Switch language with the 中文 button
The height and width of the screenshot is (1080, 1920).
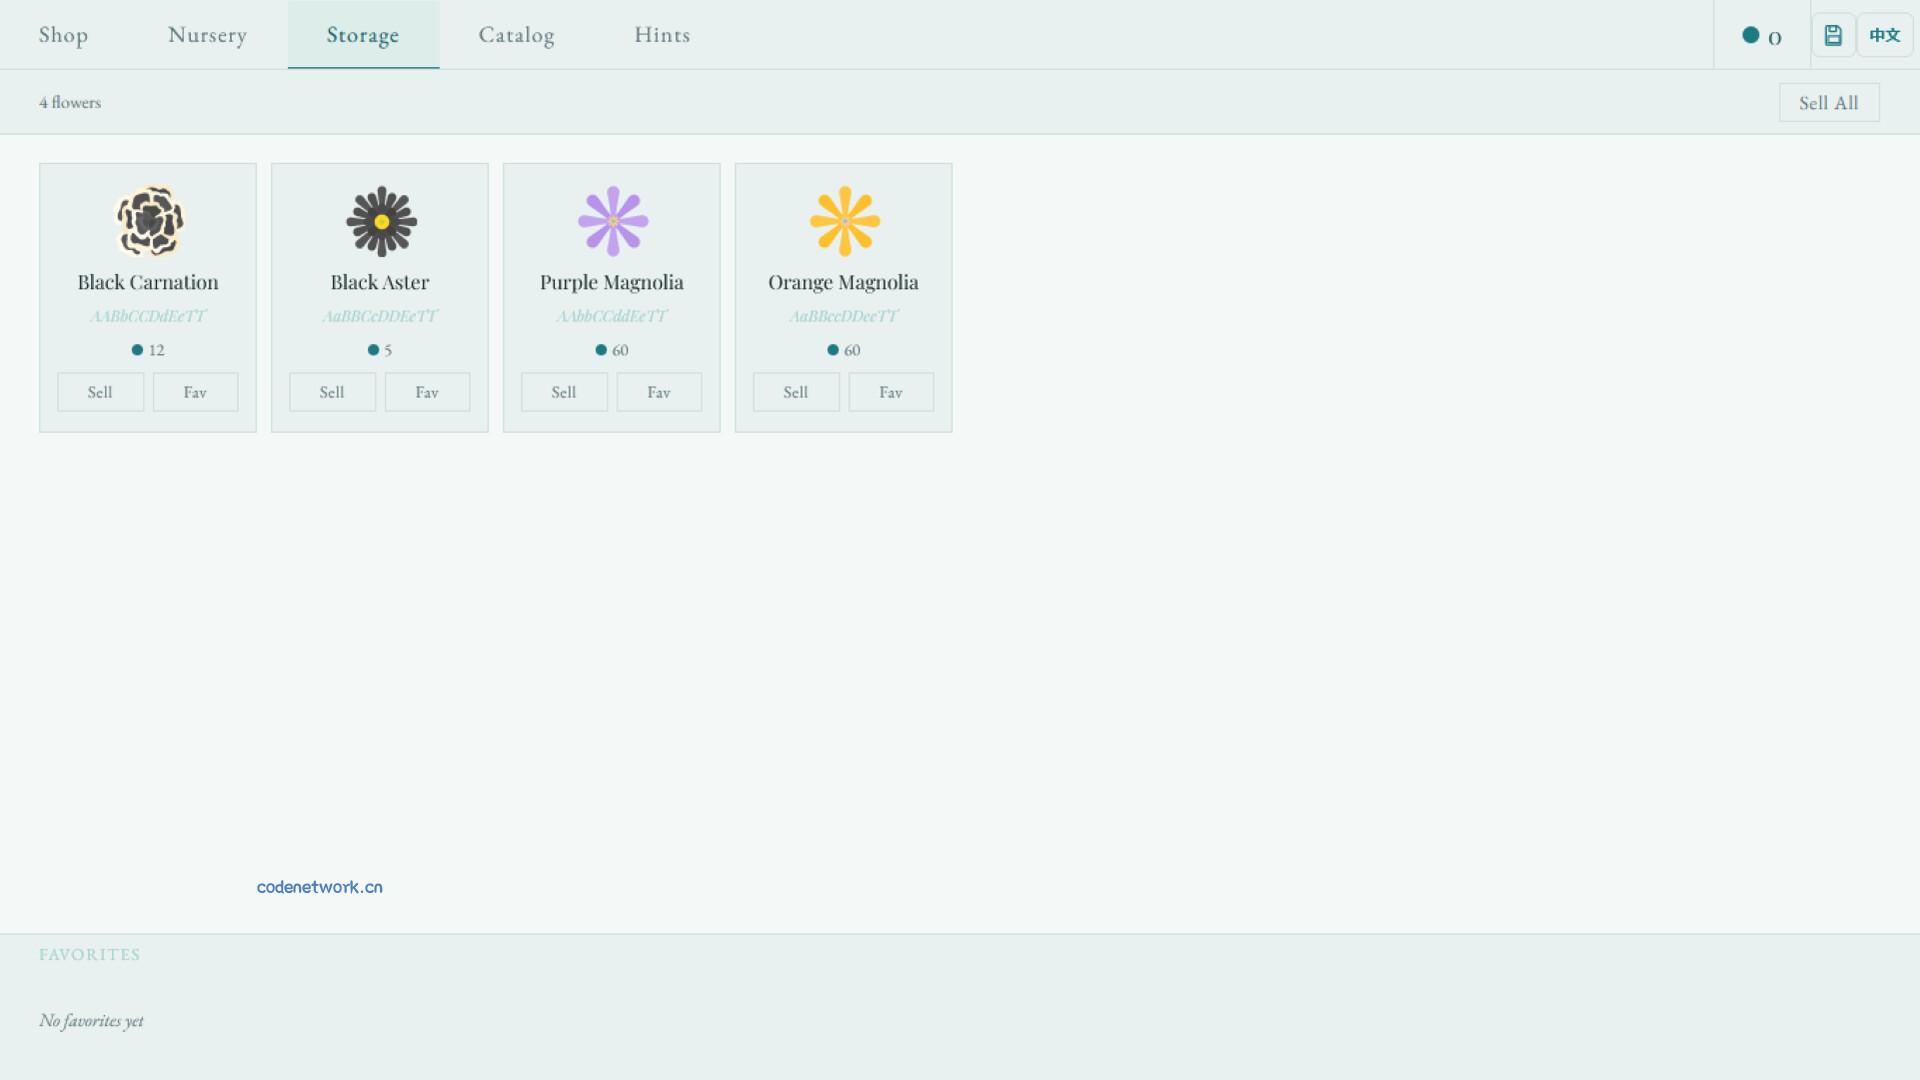tap(1884, 35)
